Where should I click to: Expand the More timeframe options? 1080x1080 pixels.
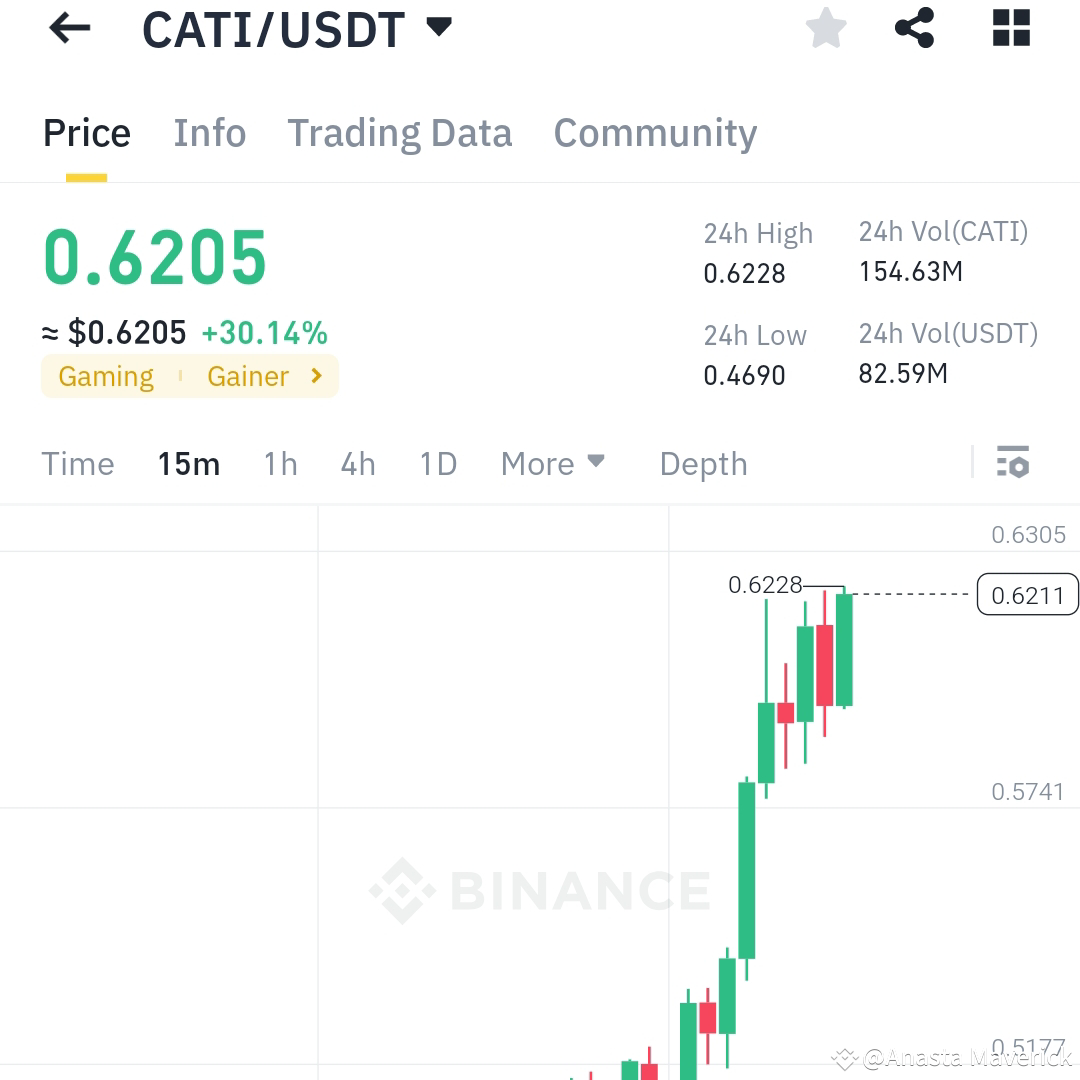552,463
